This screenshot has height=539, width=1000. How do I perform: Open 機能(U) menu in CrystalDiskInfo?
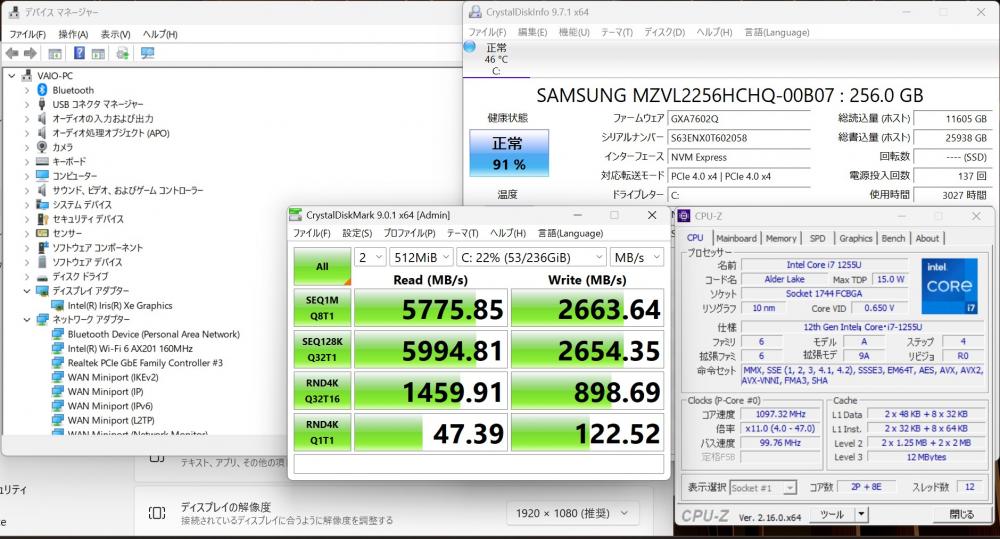pos(574,32)
